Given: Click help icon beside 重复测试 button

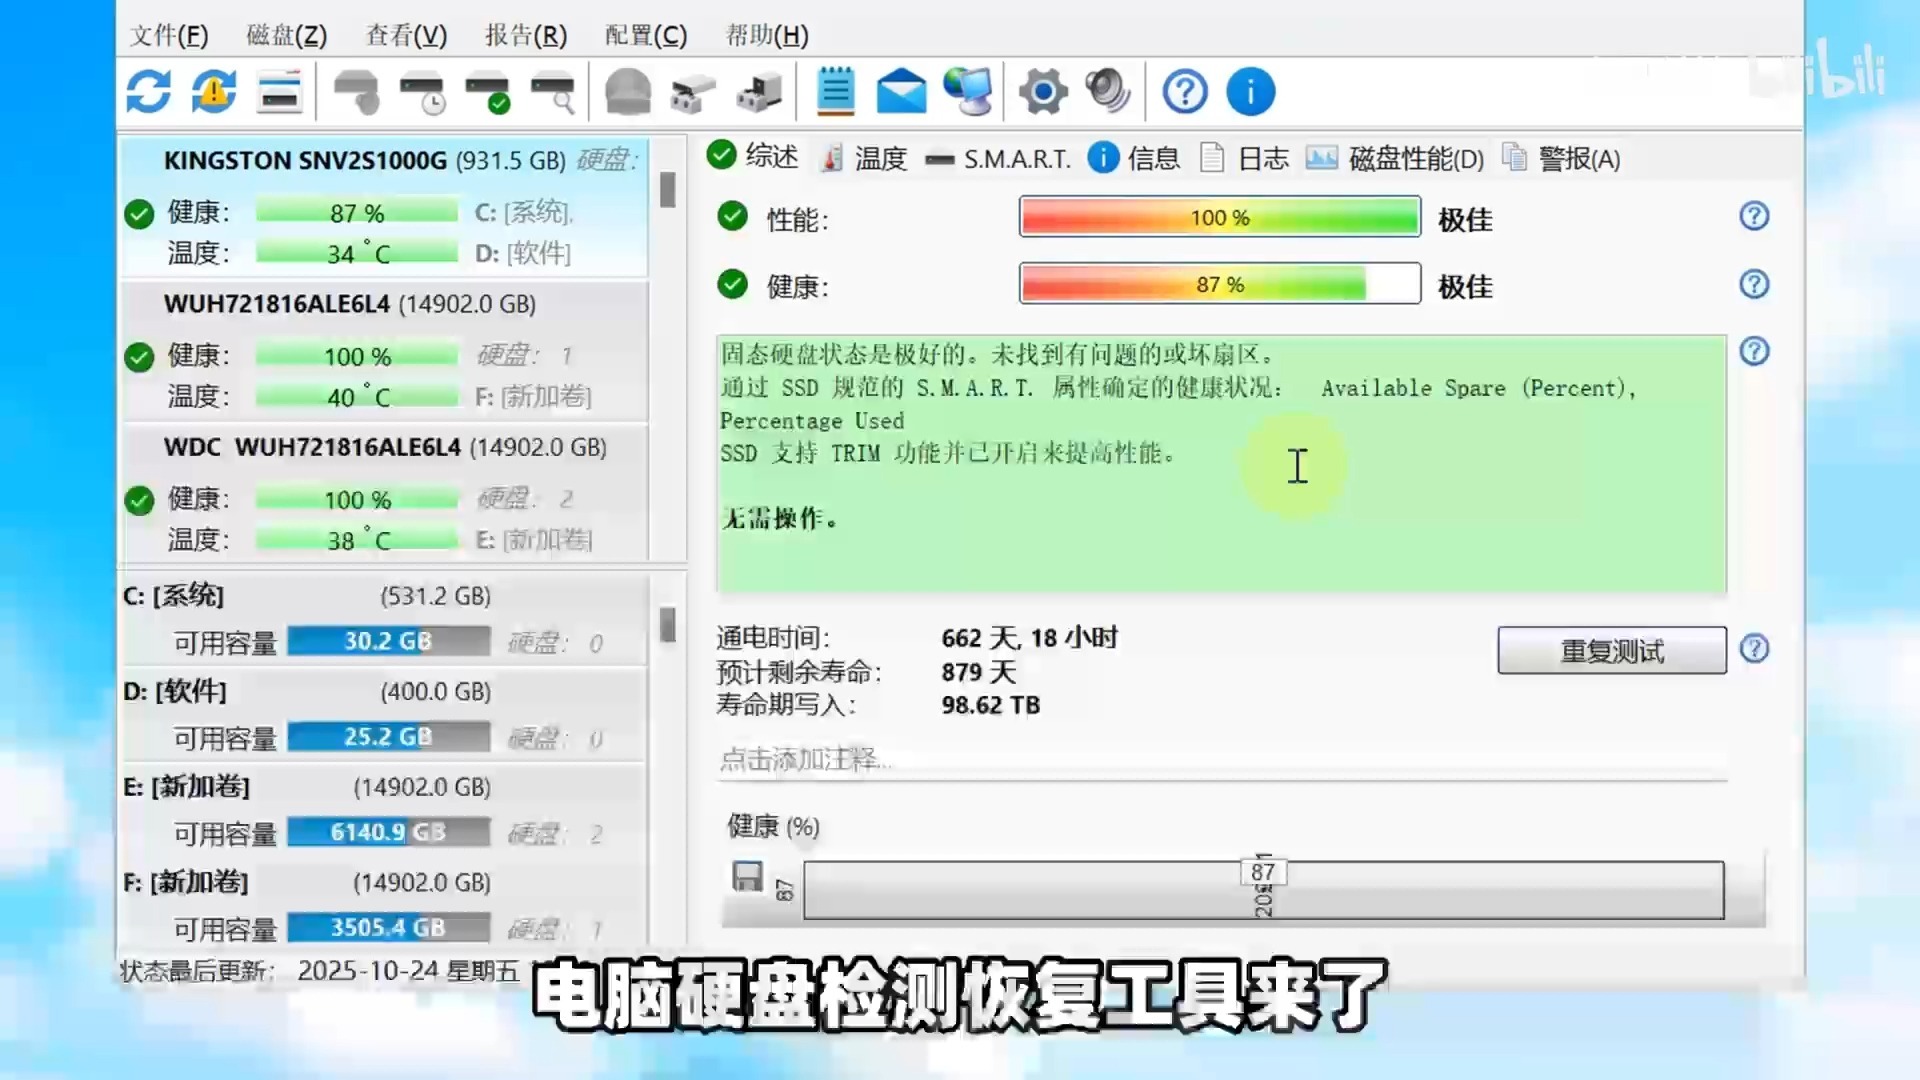Looking at the screenshot, I should 1754,650.
